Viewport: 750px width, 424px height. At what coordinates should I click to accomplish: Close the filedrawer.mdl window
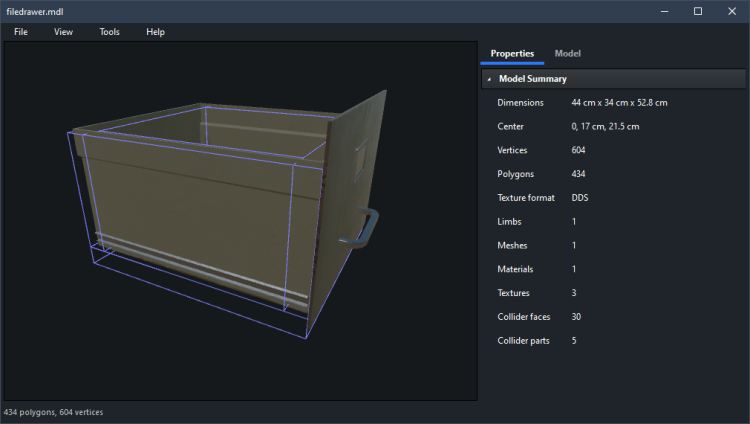[733, 11]
